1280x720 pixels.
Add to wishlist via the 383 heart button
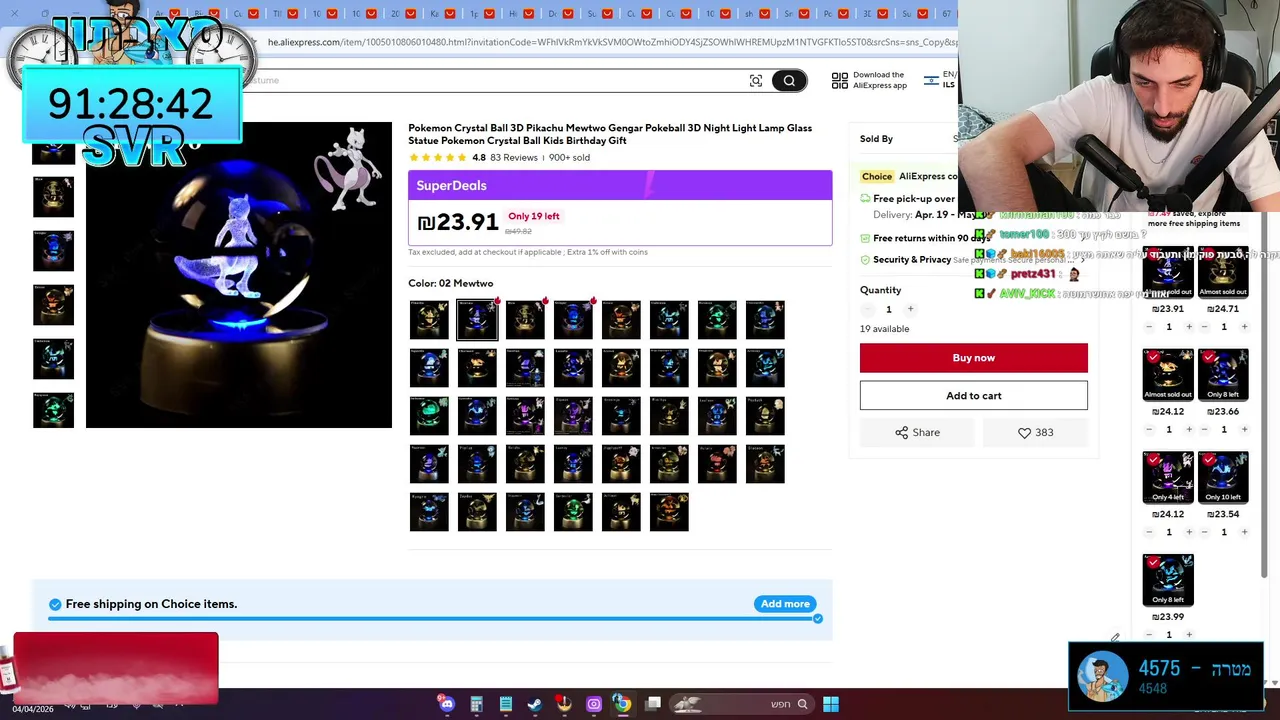click(1035, 432)
